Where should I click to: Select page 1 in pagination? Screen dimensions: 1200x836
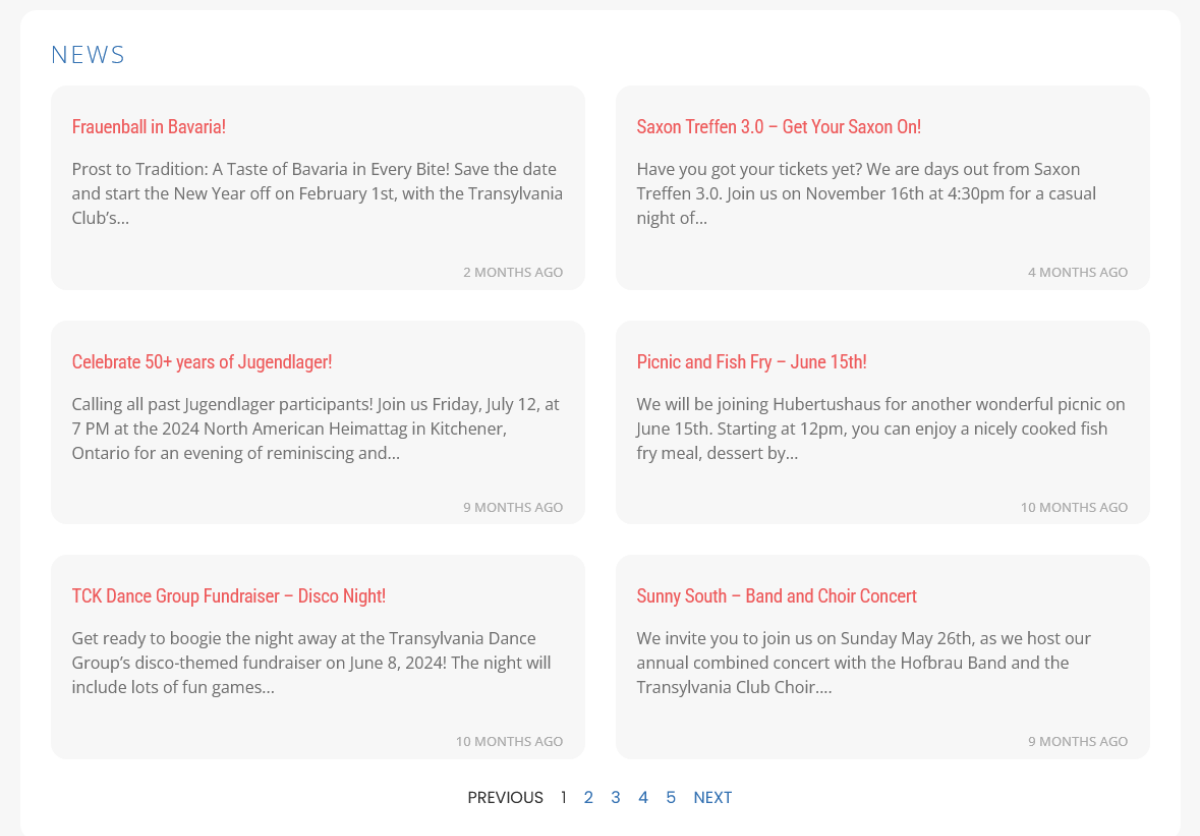[563, 797]
